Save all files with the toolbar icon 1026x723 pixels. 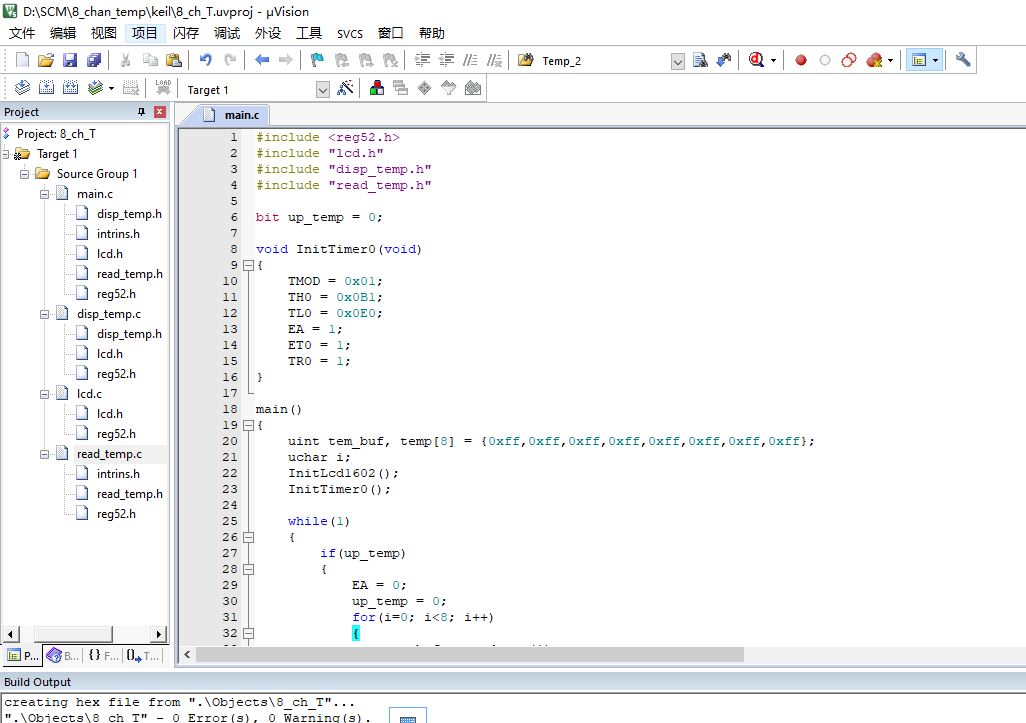(94, 60)
